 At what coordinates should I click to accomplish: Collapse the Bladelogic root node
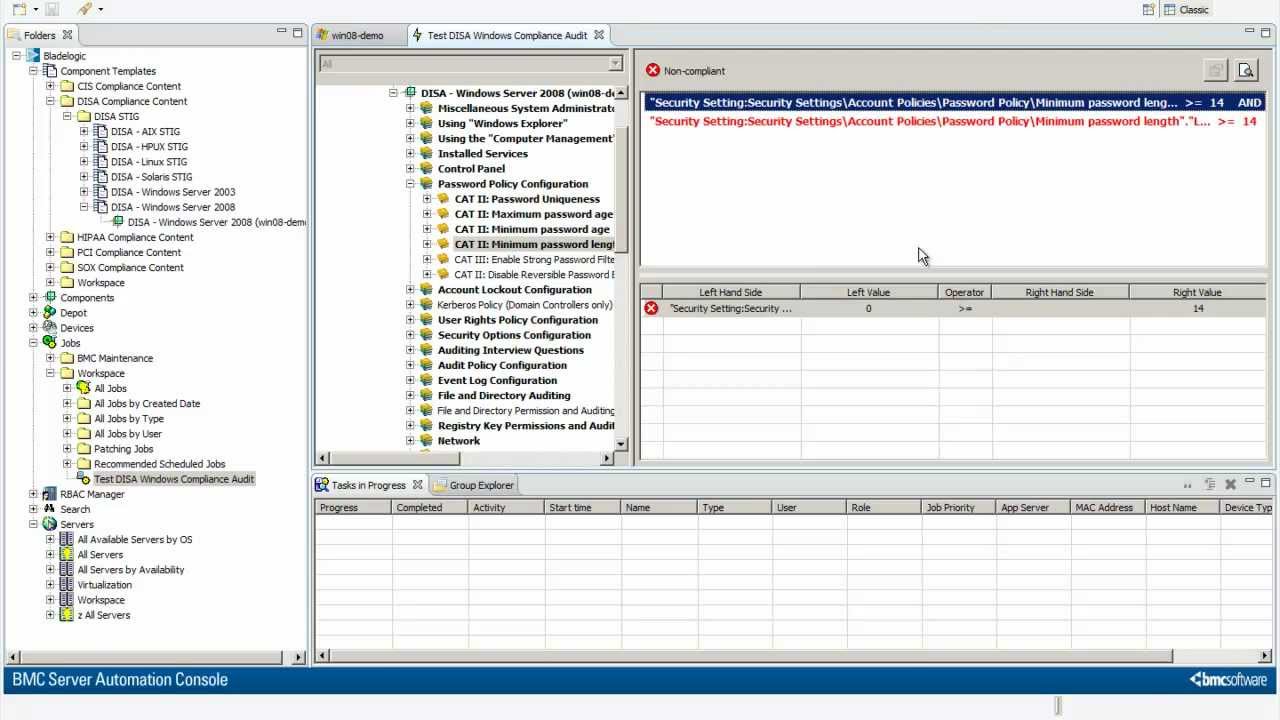pyautogui.click(x=16, y=56)
